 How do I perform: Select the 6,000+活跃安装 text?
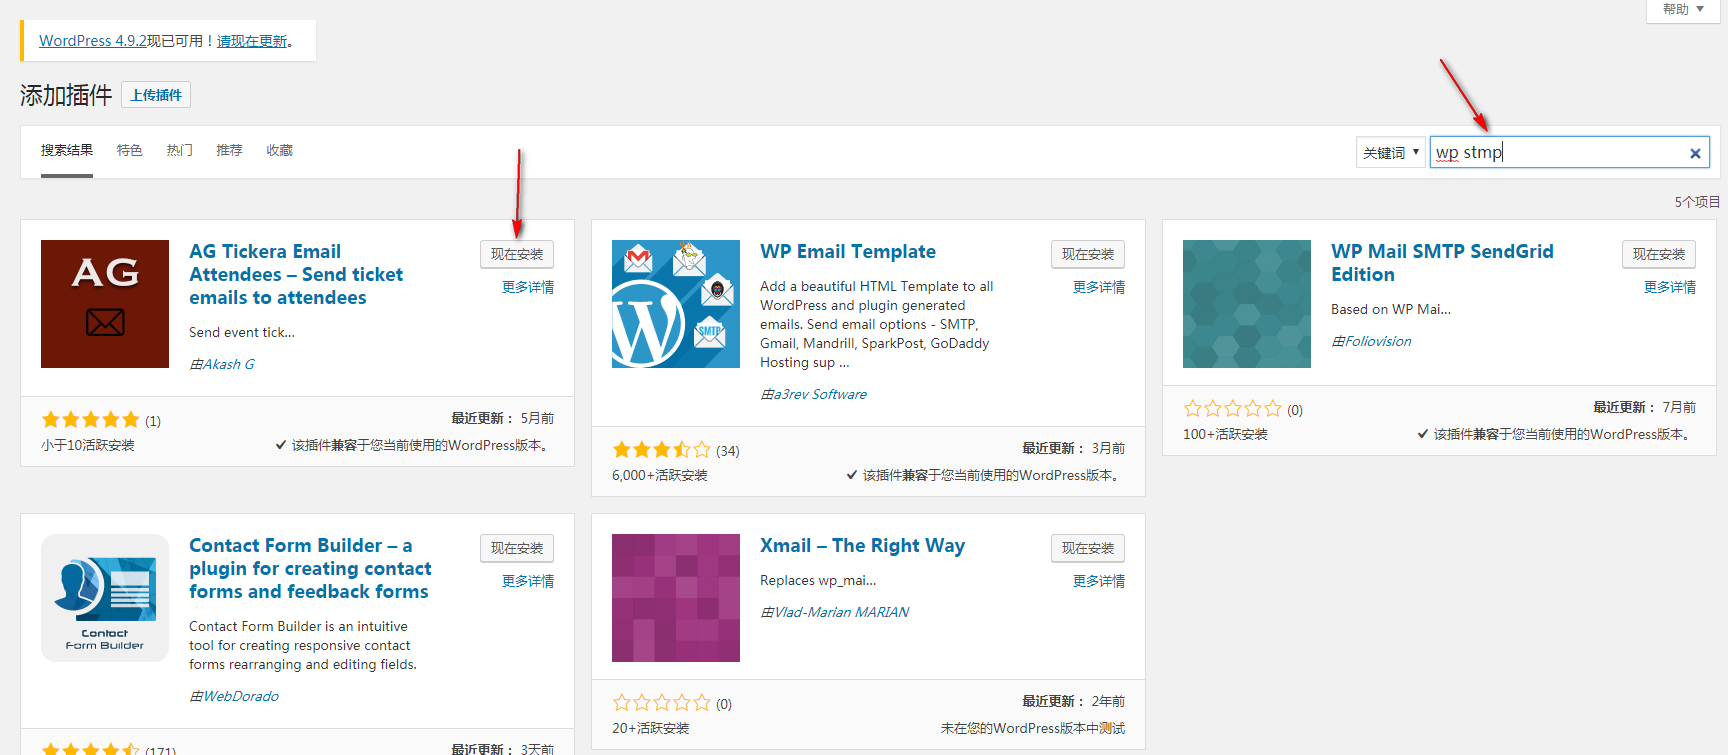pos(660,475)
